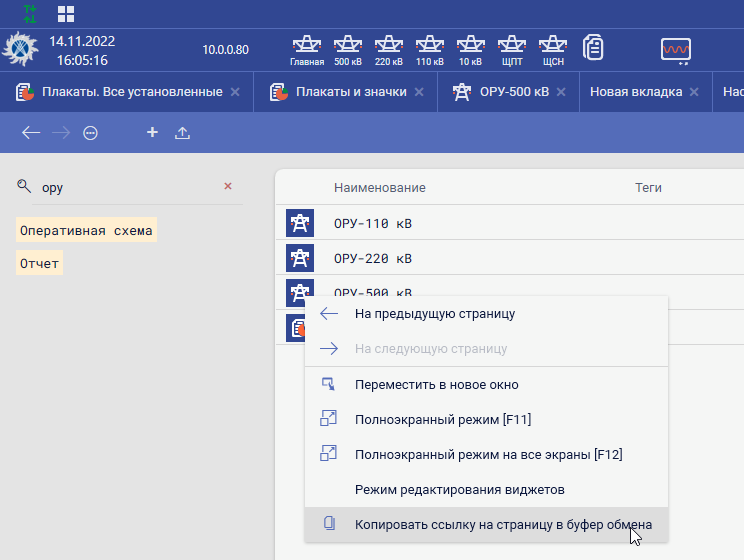Click the back arrow in toolbar

pyautogui.click(x=31, y=132)
